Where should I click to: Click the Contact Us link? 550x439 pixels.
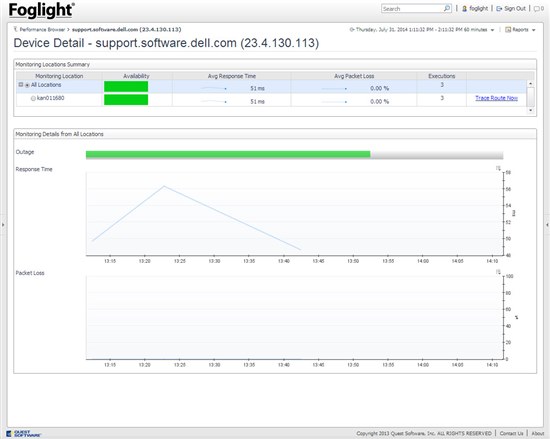pos(511,433)
